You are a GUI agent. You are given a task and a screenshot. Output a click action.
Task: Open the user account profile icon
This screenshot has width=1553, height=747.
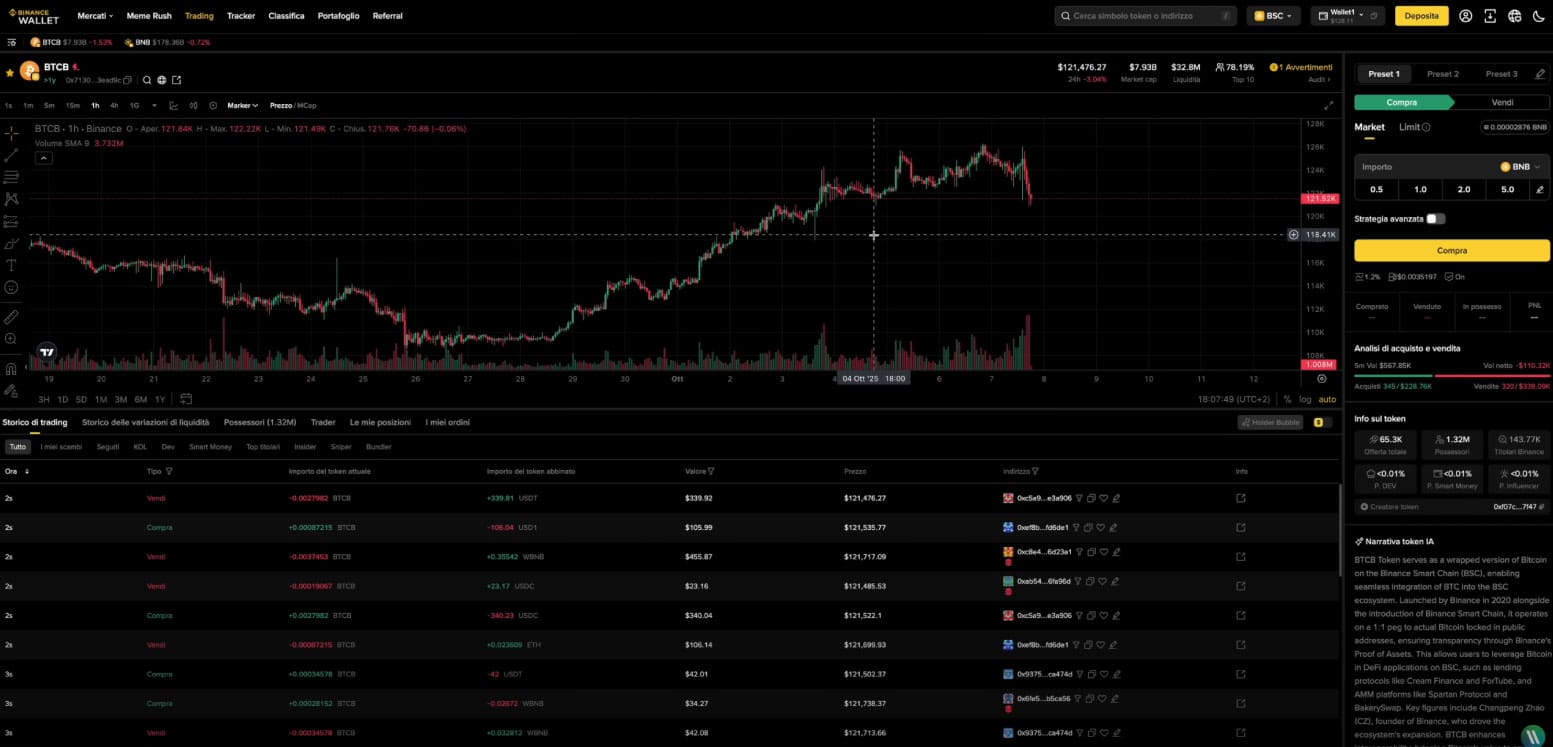click(1465, 16)
